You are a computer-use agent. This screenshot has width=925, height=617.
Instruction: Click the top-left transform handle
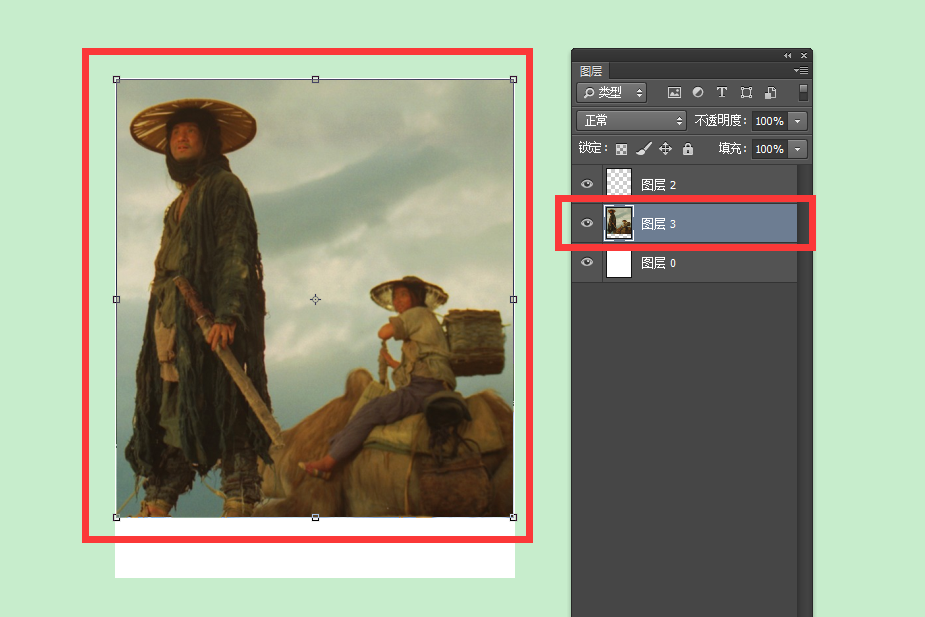(x=116, y=79)
